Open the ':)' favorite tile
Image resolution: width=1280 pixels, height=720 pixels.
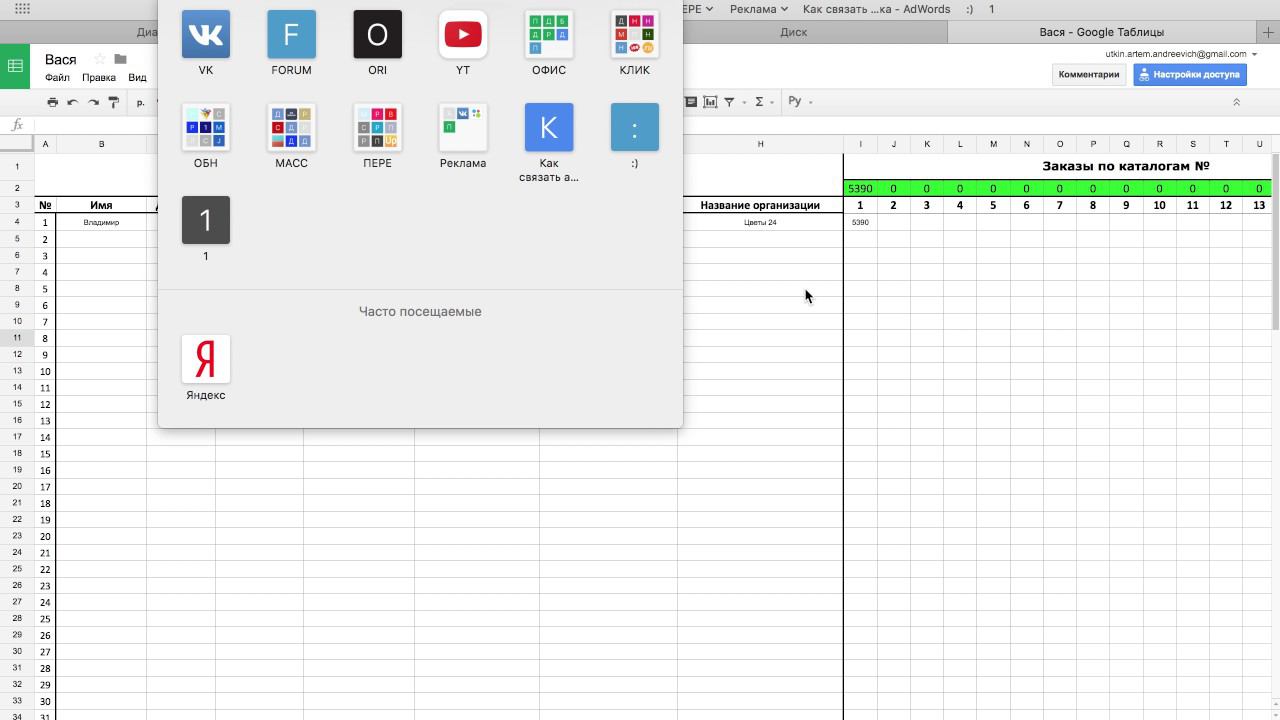tap(635, 128)
